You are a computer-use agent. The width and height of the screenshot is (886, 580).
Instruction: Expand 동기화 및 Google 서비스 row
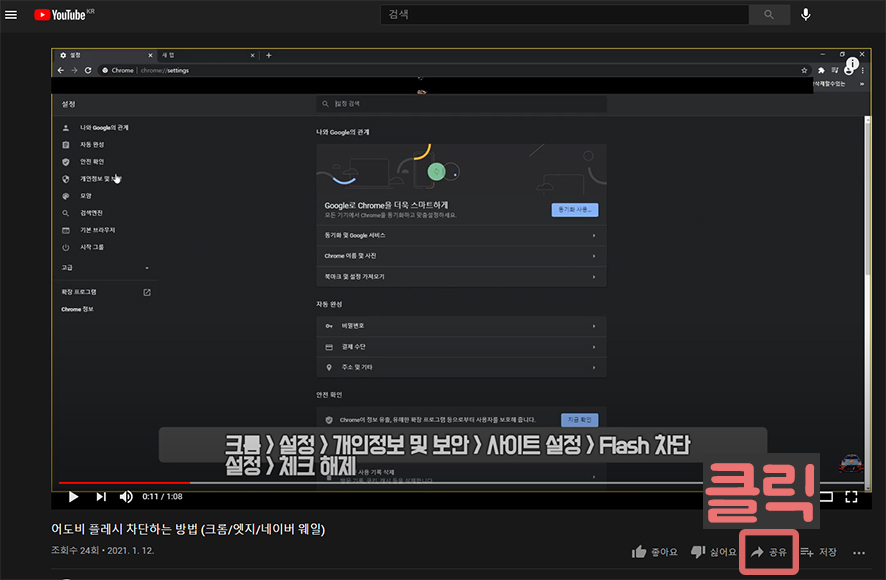461,235
